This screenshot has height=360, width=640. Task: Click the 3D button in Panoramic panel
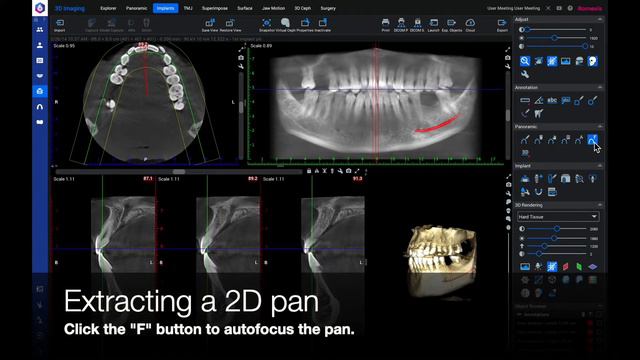[x=525, y=153]
